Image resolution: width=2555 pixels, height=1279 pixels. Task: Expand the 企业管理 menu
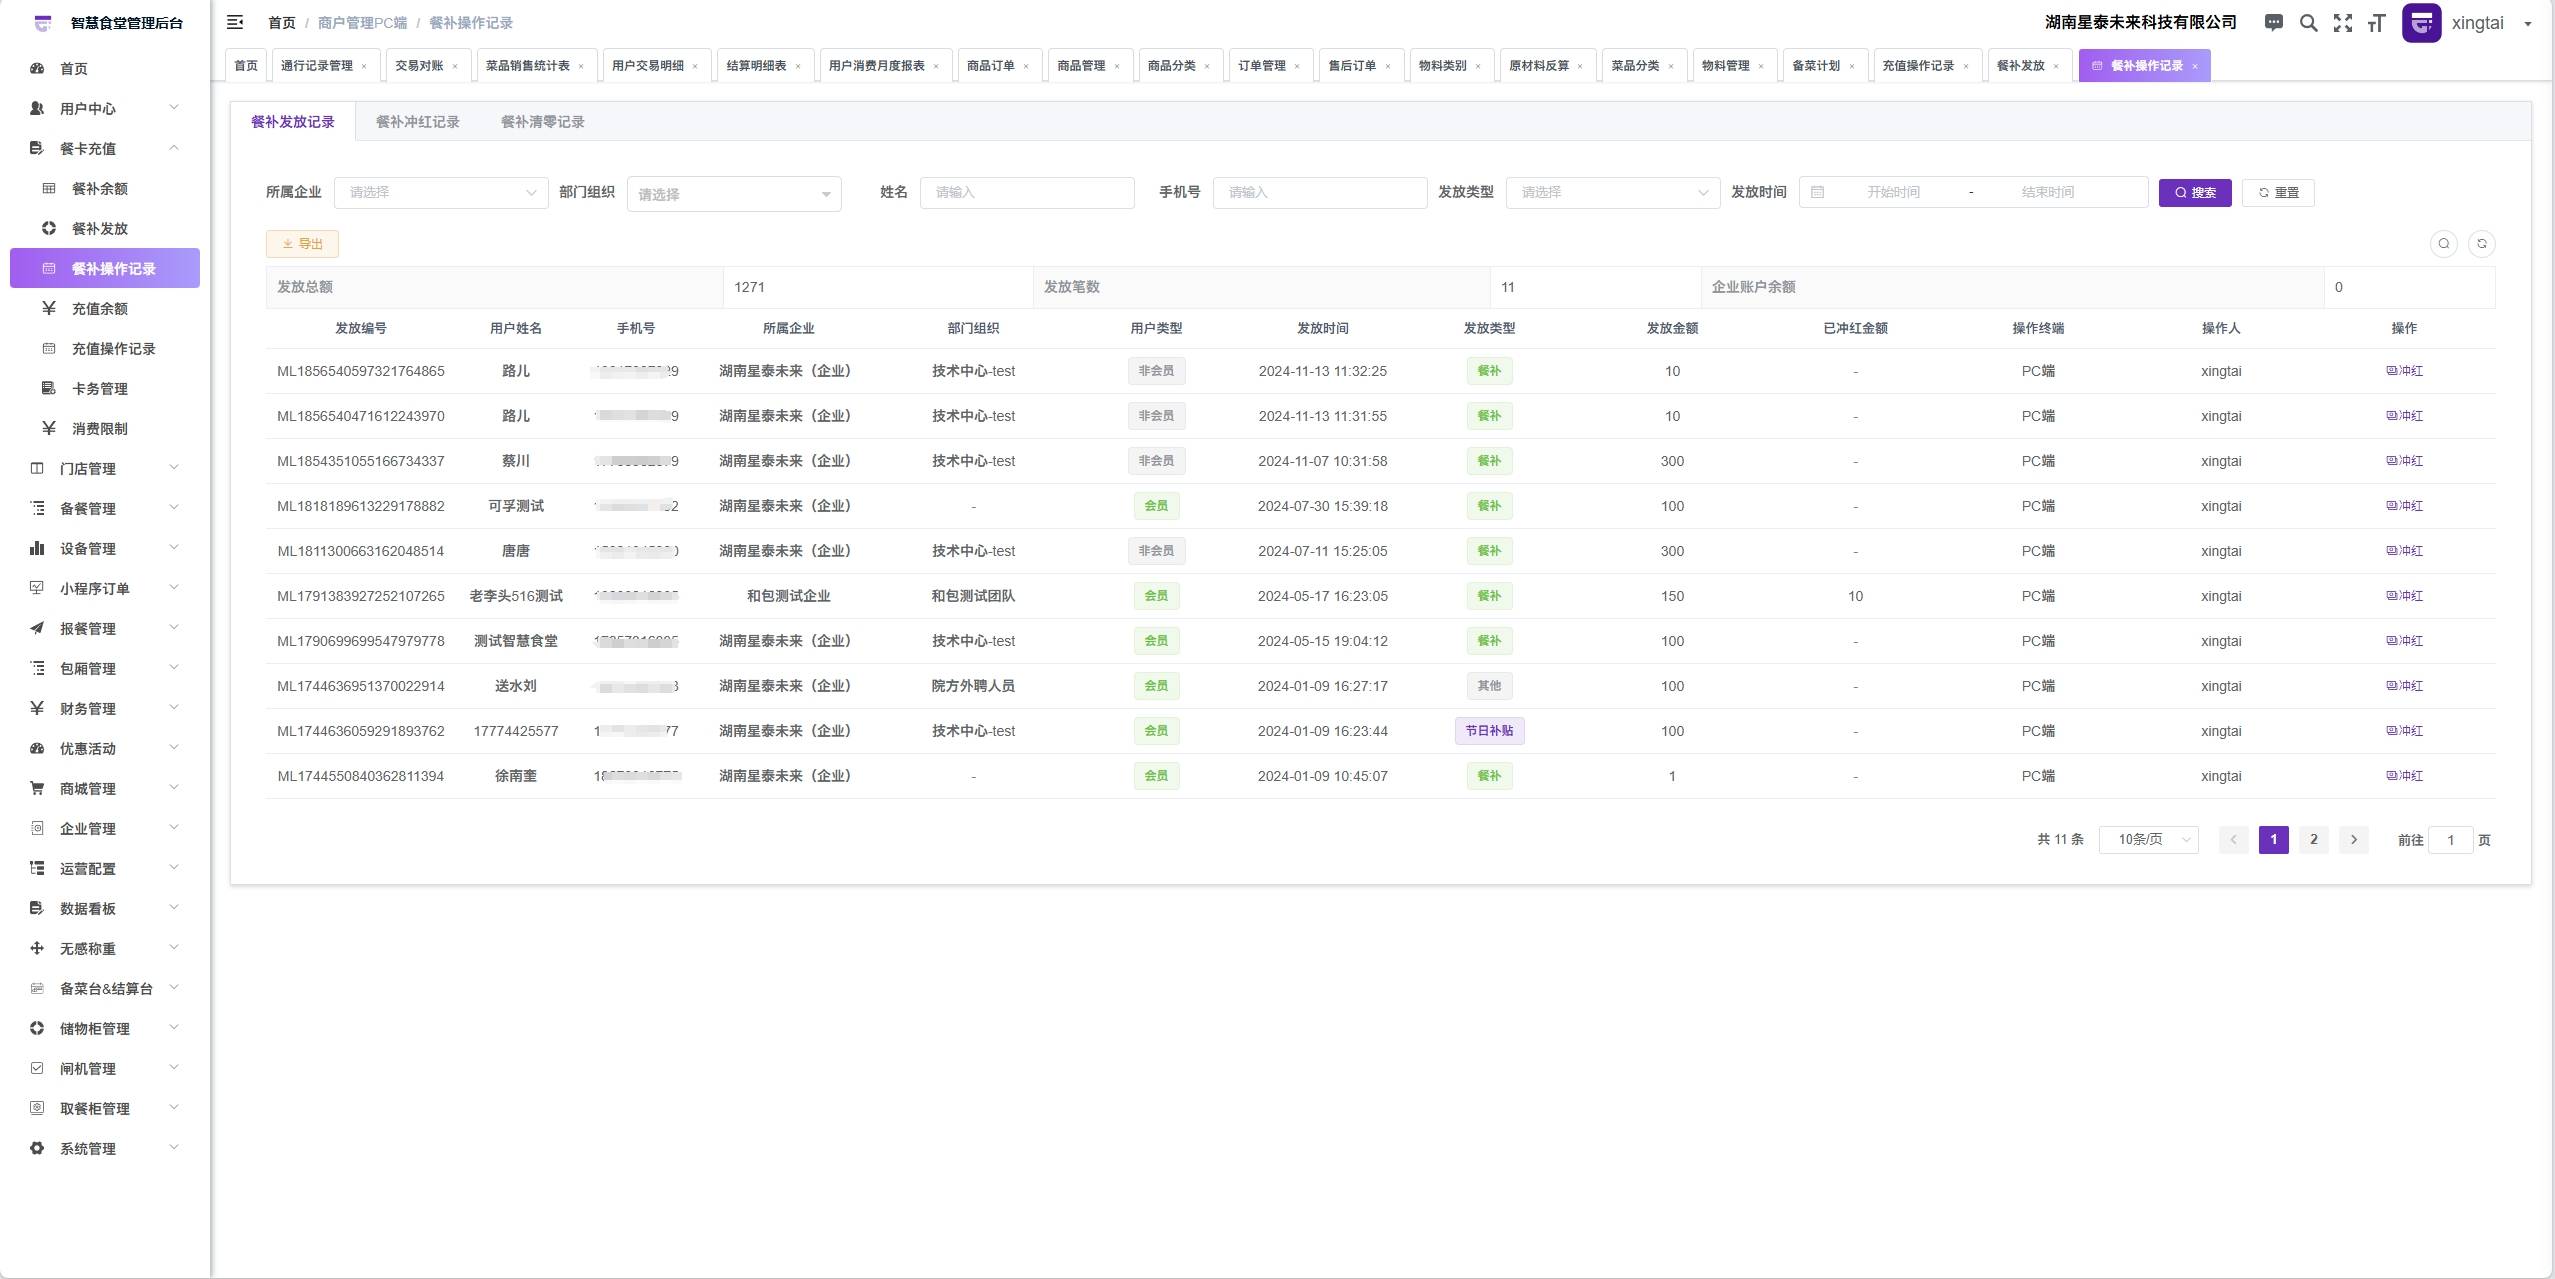105,828
